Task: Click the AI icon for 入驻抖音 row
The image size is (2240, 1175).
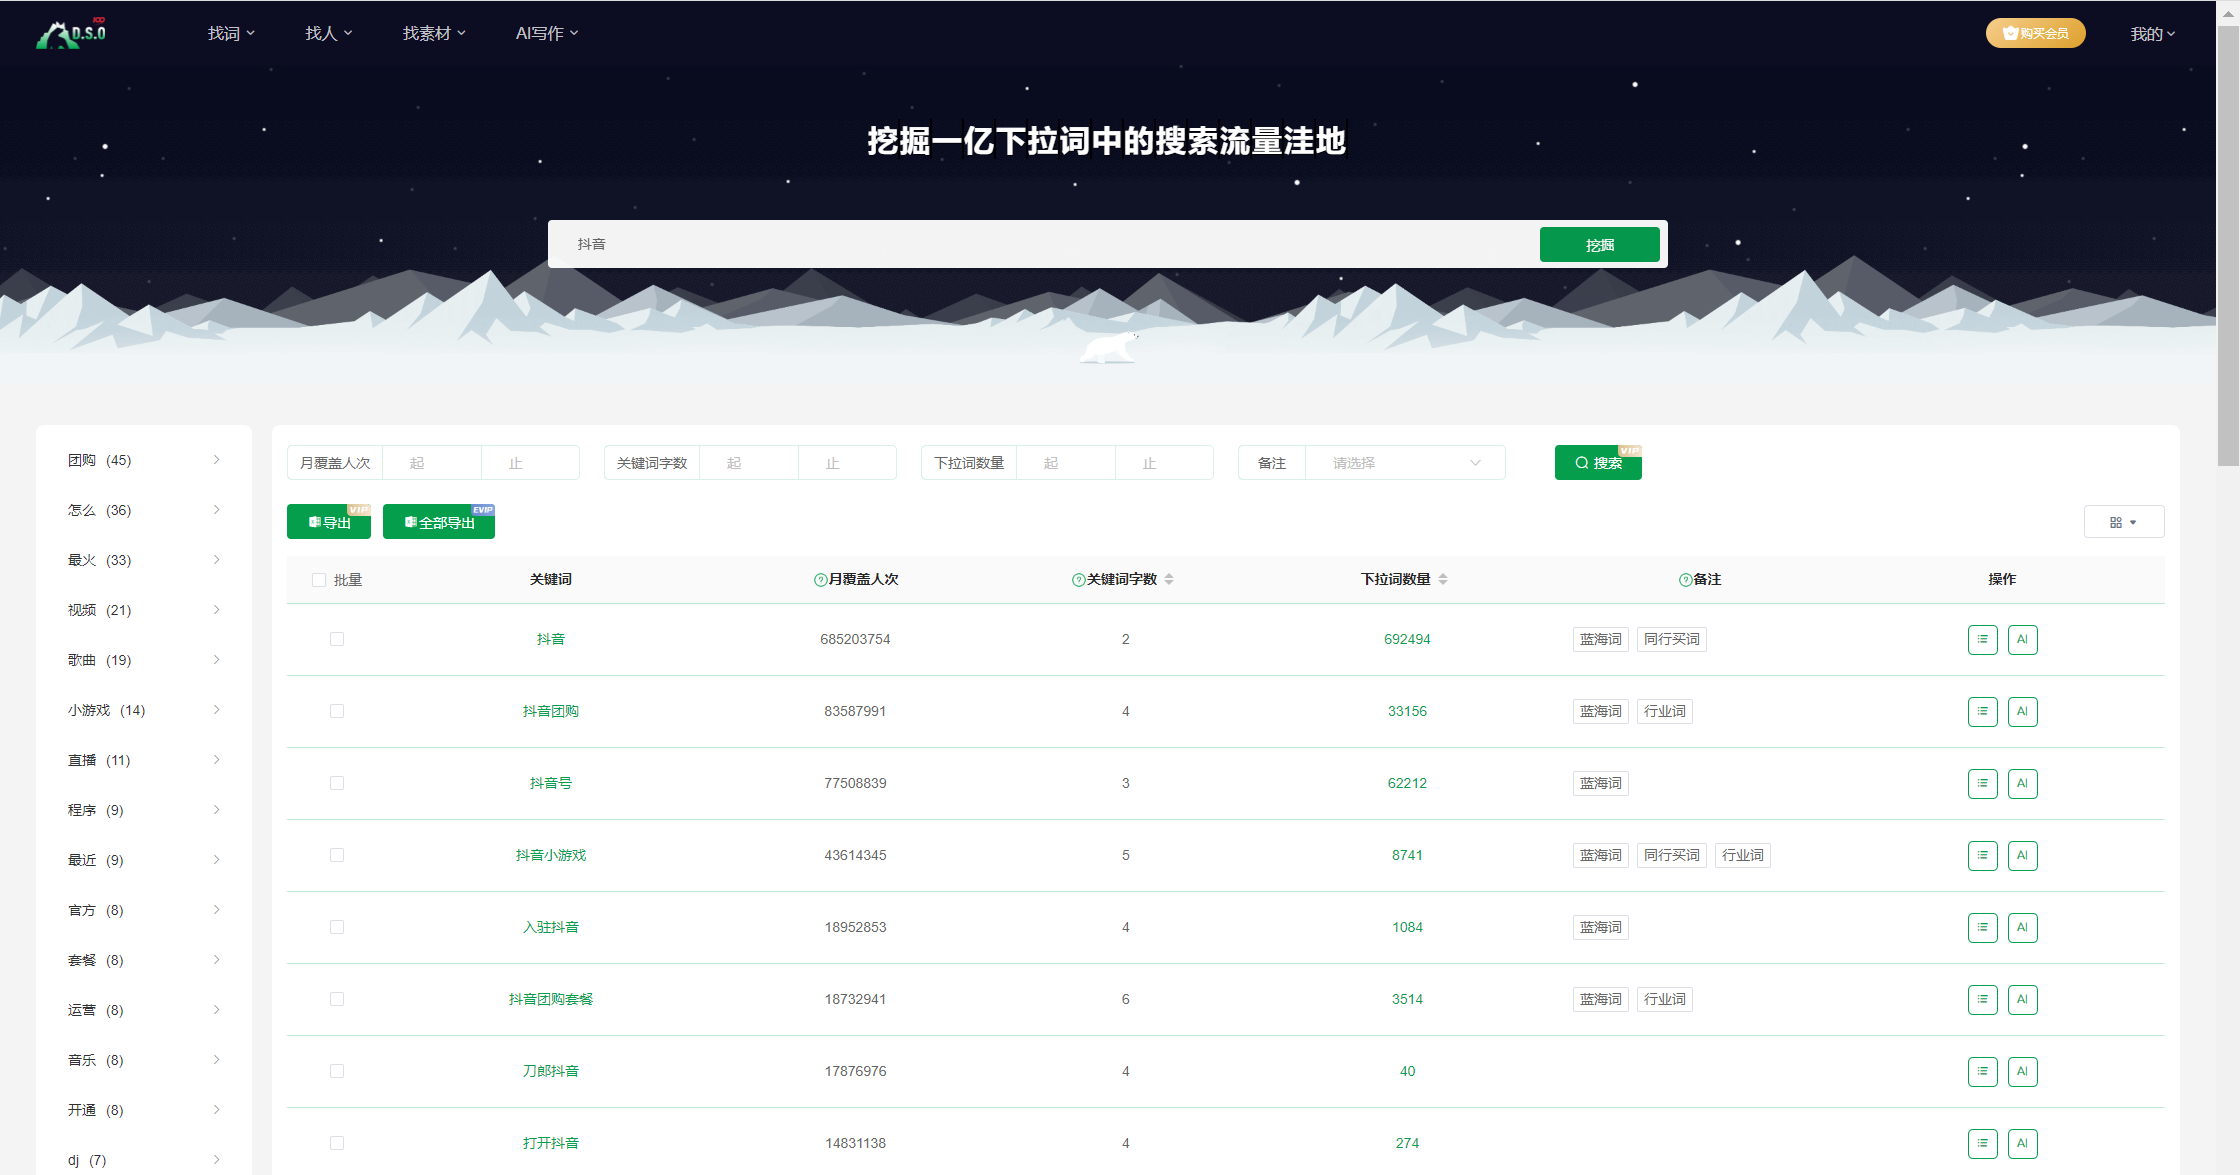Action: pos(2022,927)
